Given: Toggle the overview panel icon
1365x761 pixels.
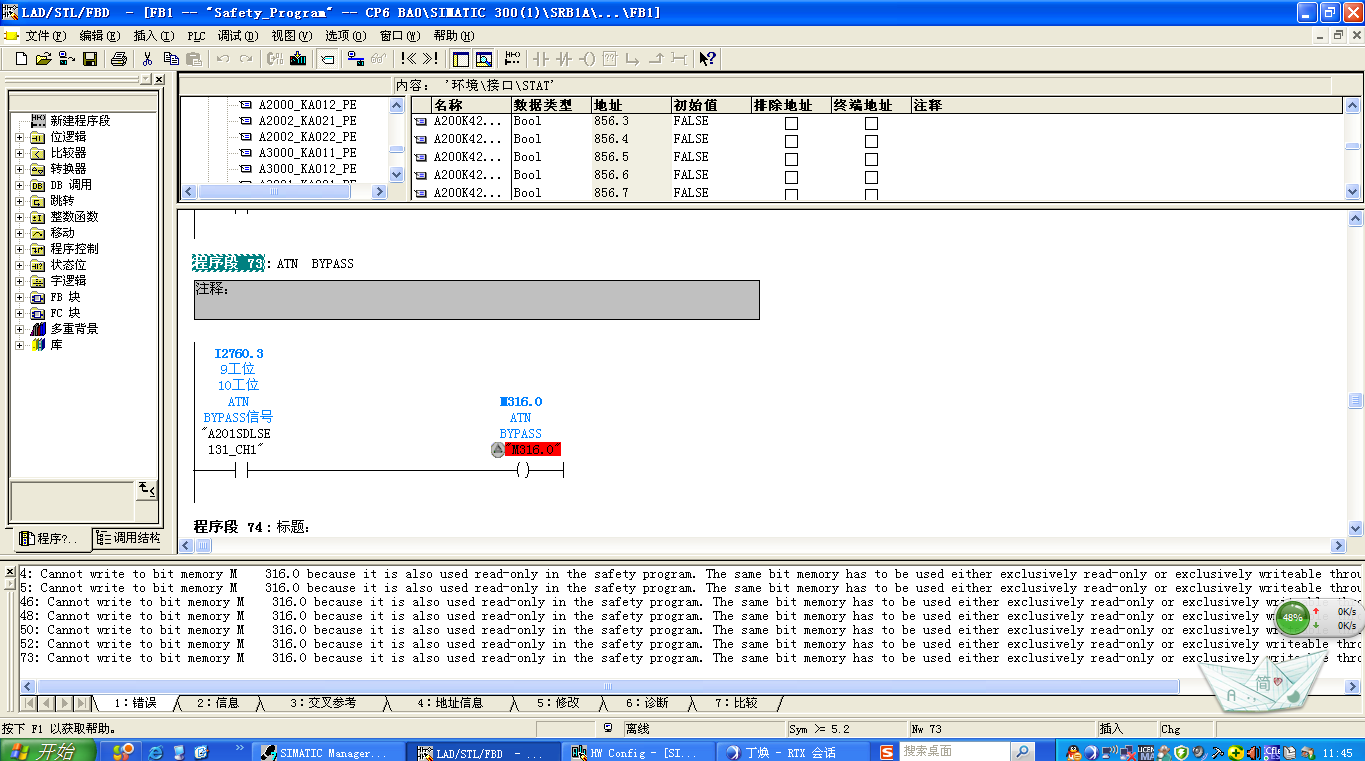Looking at the screenshot, I should click(461, 59).
